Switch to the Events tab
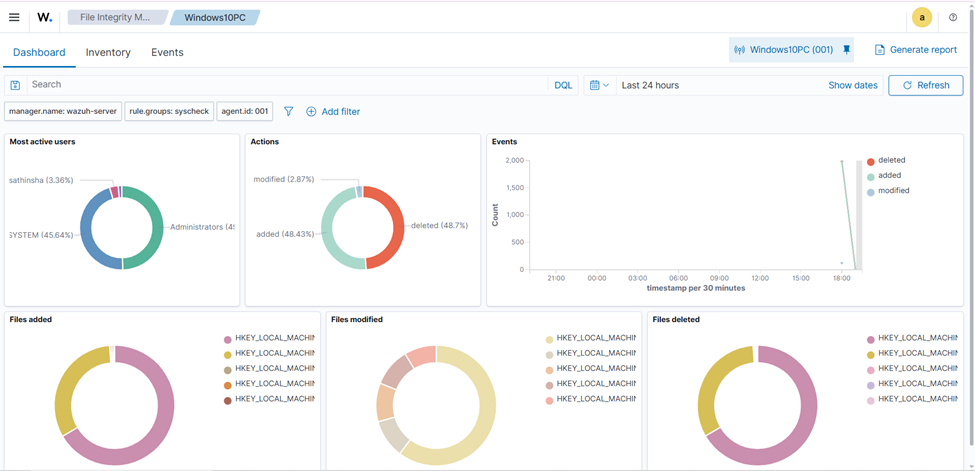975x471 pixels. click(167, 52)
